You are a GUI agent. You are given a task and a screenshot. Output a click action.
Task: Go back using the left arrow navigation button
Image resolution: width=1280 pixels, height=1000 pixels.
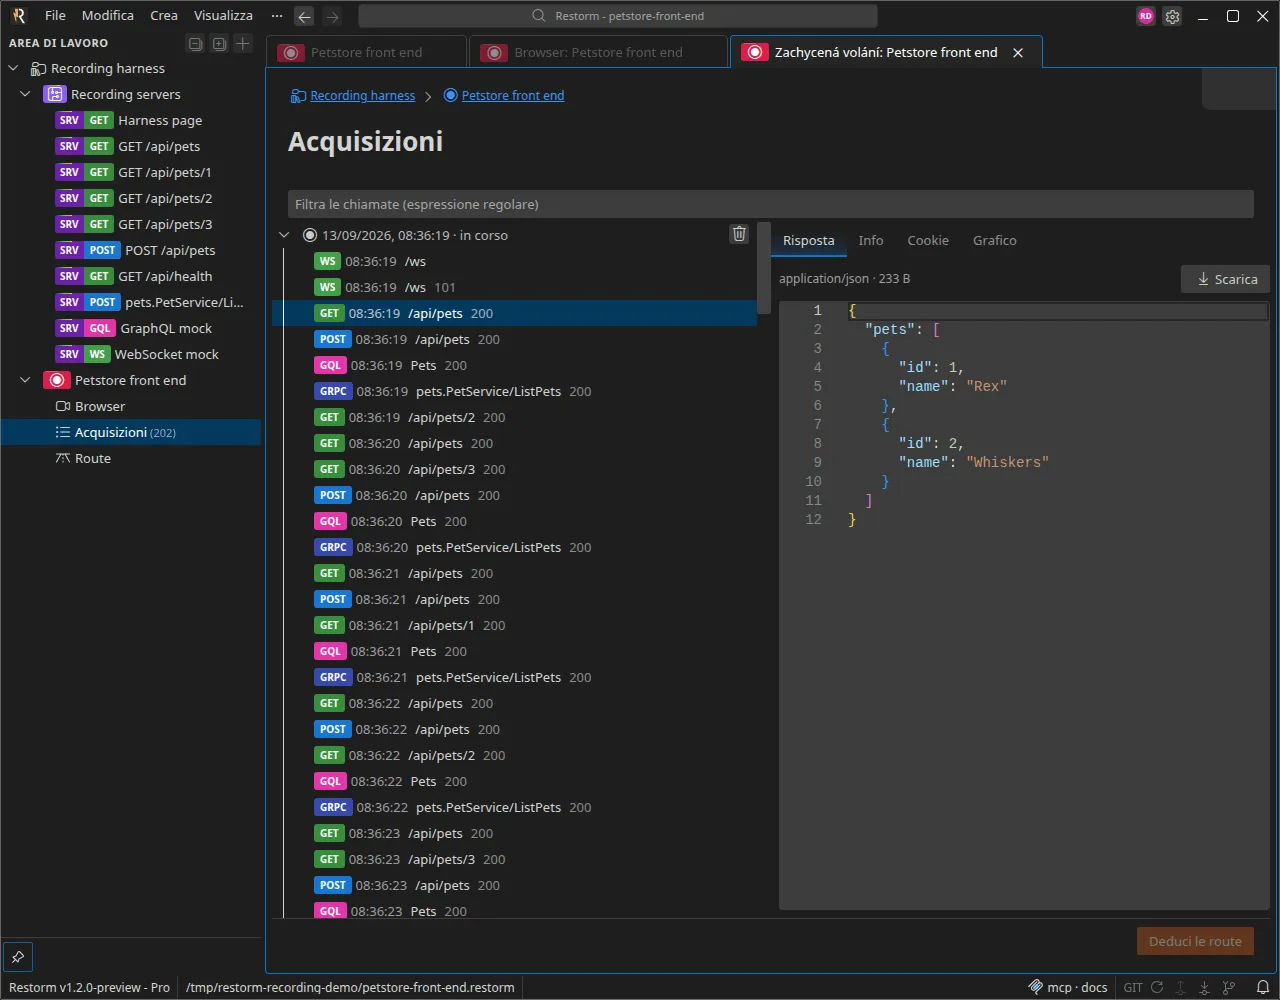tap(305, 16)
